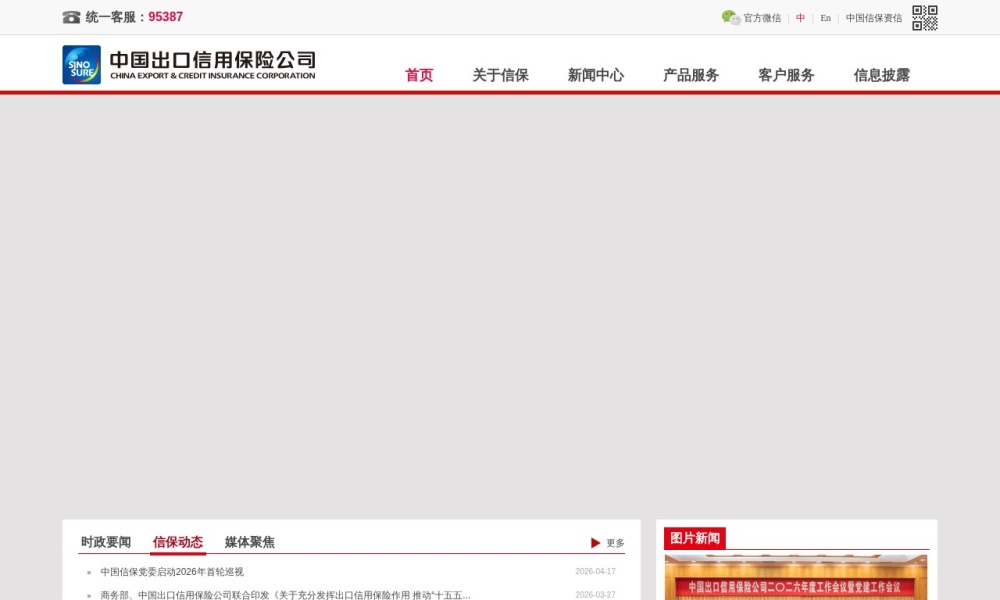Switch to the 媒体聚焦 tab
This screenshot has width=1000, height=600.
tap(249, 542)
